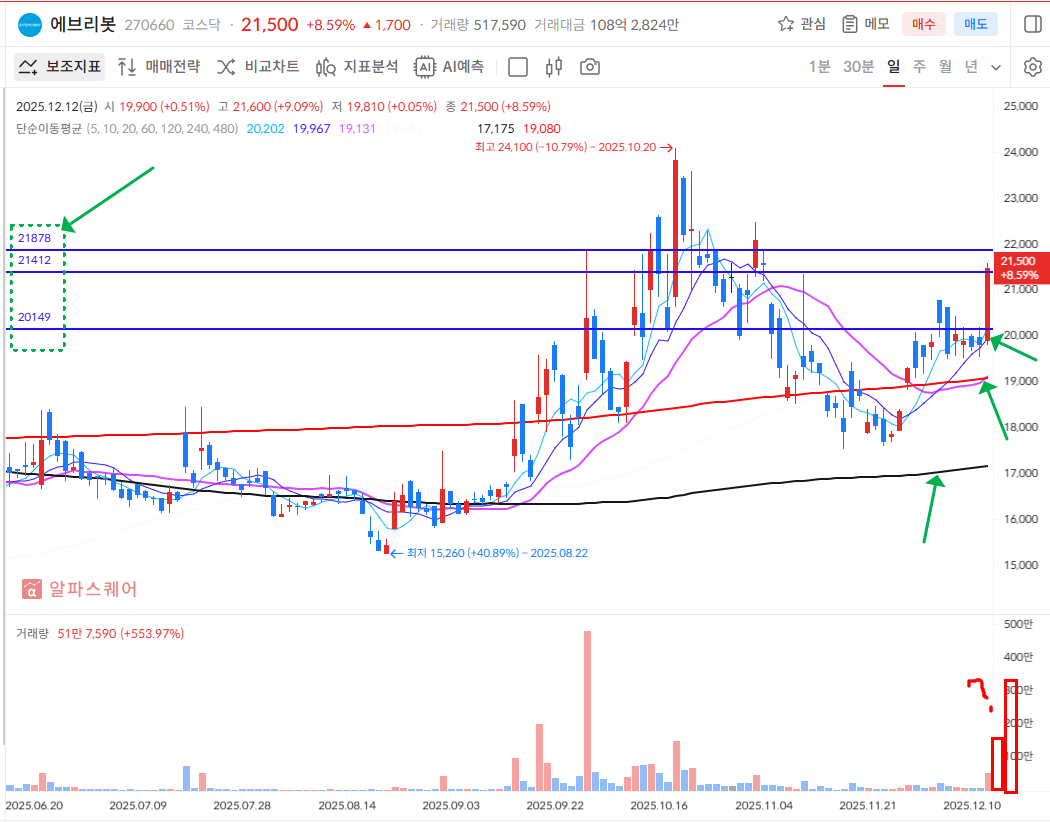Click the current price tag 21,500 on axis
Screen dimensions: 1050x822
[1019, 267]
